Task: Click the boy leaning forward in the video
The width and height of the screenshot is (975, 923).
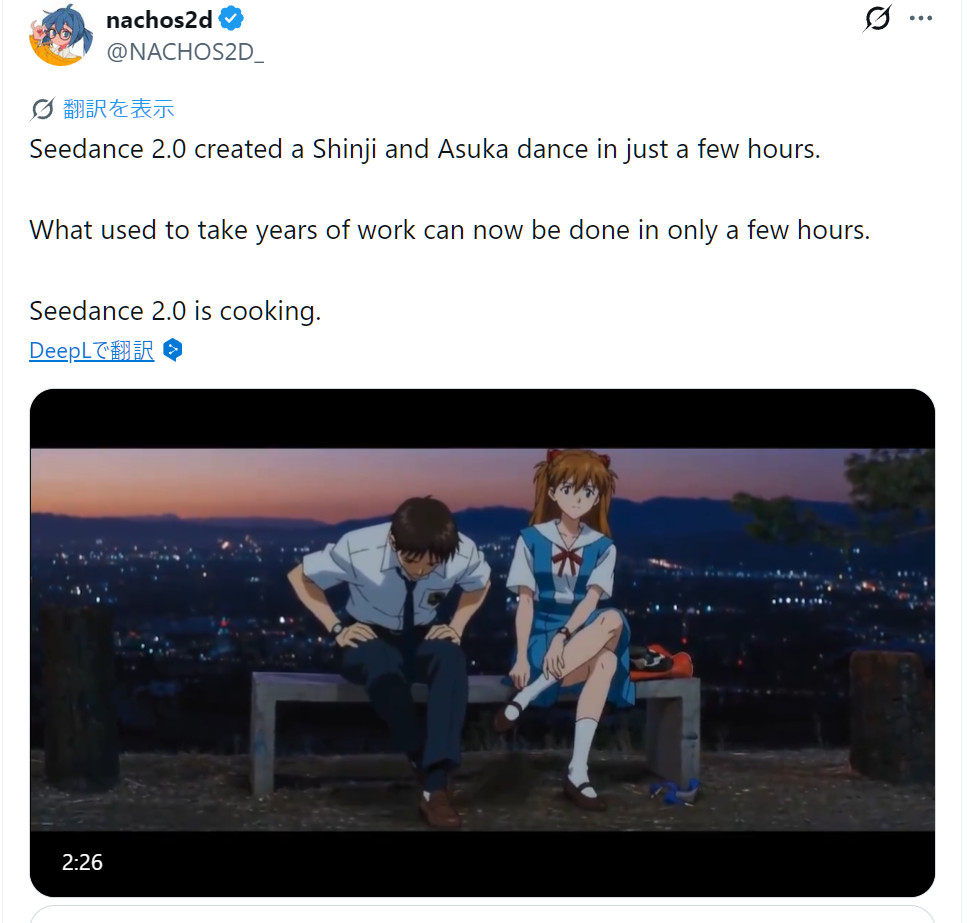Action: [400, 620]
